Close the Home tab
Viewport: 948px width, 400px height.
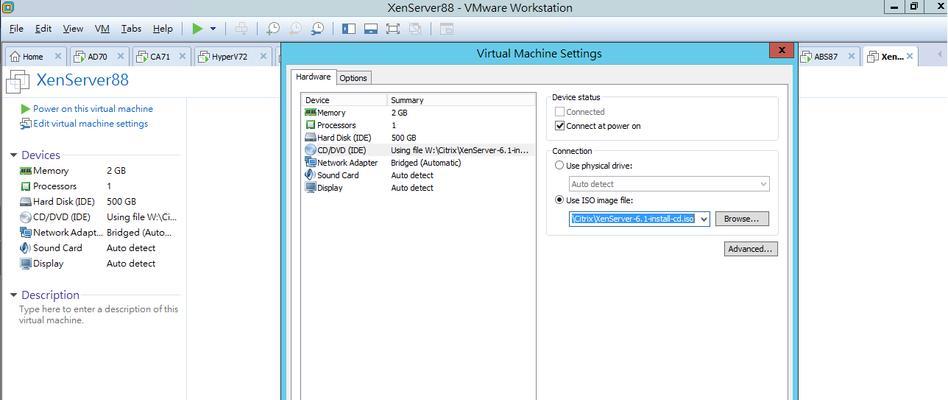tap(58, 56)
